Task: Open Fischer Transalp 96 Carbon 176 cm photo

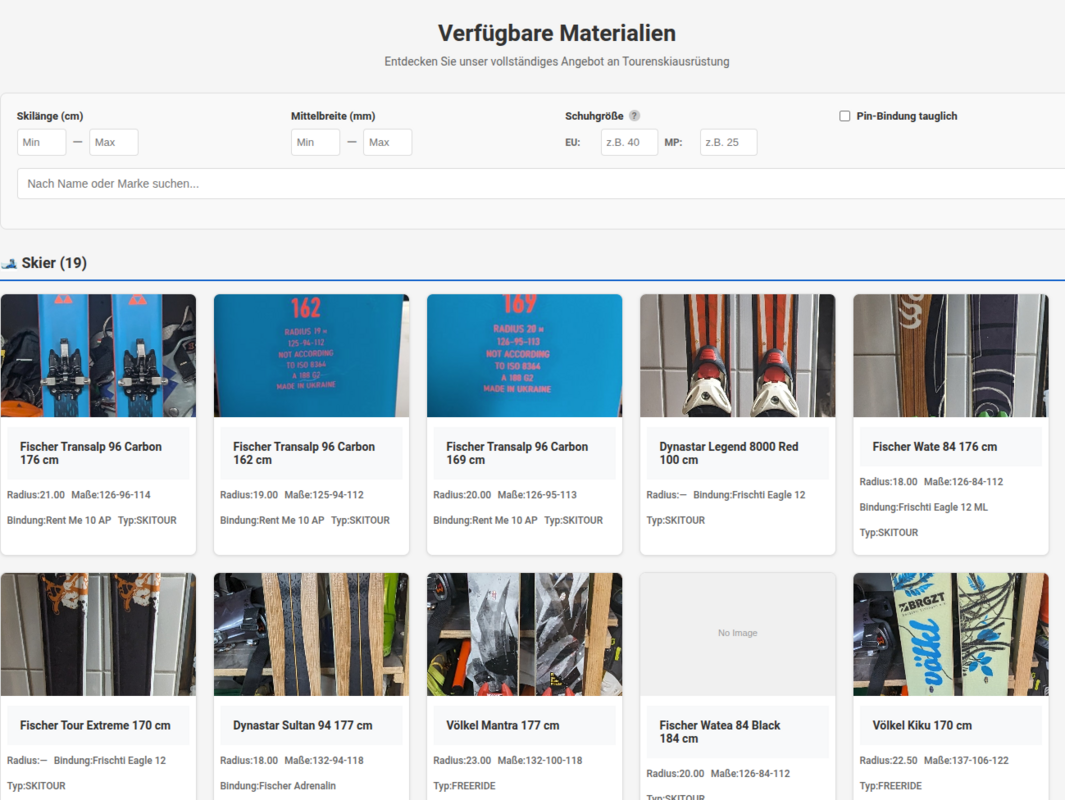Action: click(98, 356)
